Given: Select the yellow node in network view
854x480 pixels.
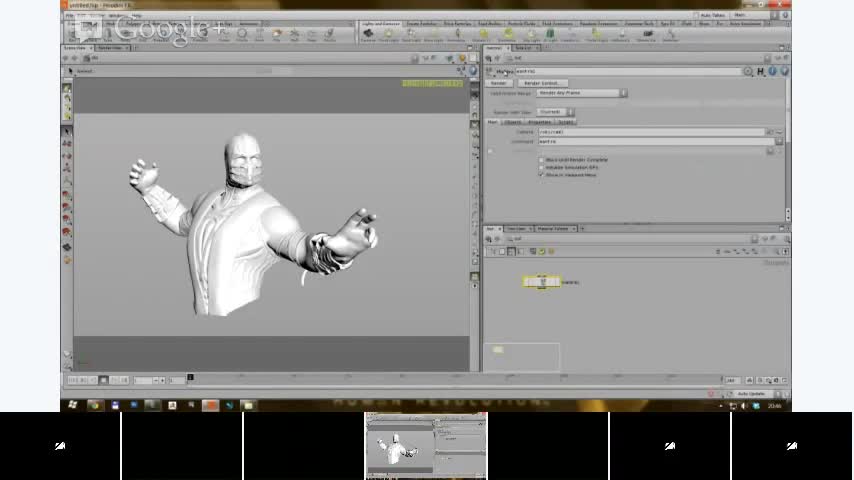Looking at the screenshot, I should tap(541, 282).
